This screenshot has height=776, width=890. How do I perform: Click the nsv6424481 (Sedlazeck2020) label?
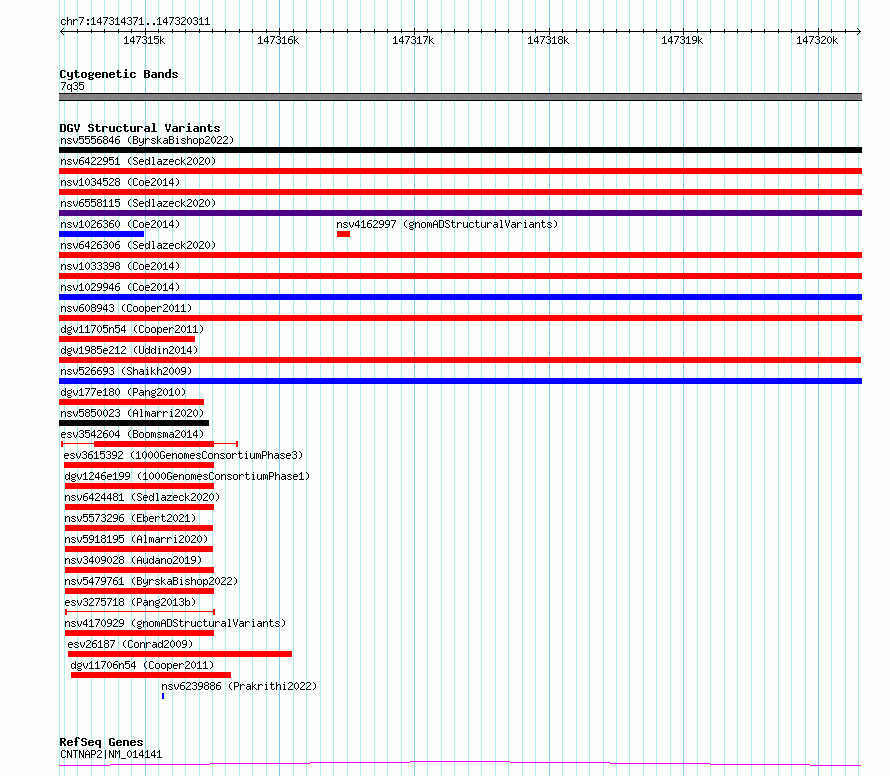[142, 497]
